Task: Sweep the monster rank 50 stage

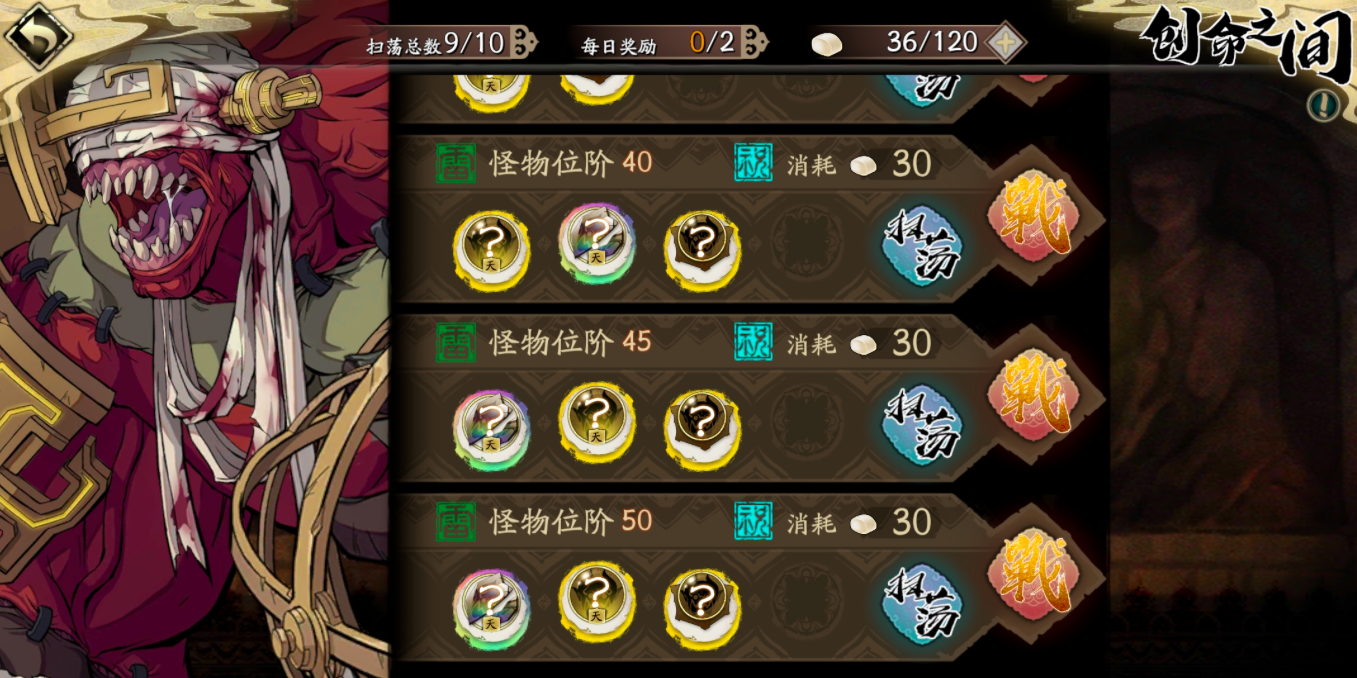Action: point(922,604)
